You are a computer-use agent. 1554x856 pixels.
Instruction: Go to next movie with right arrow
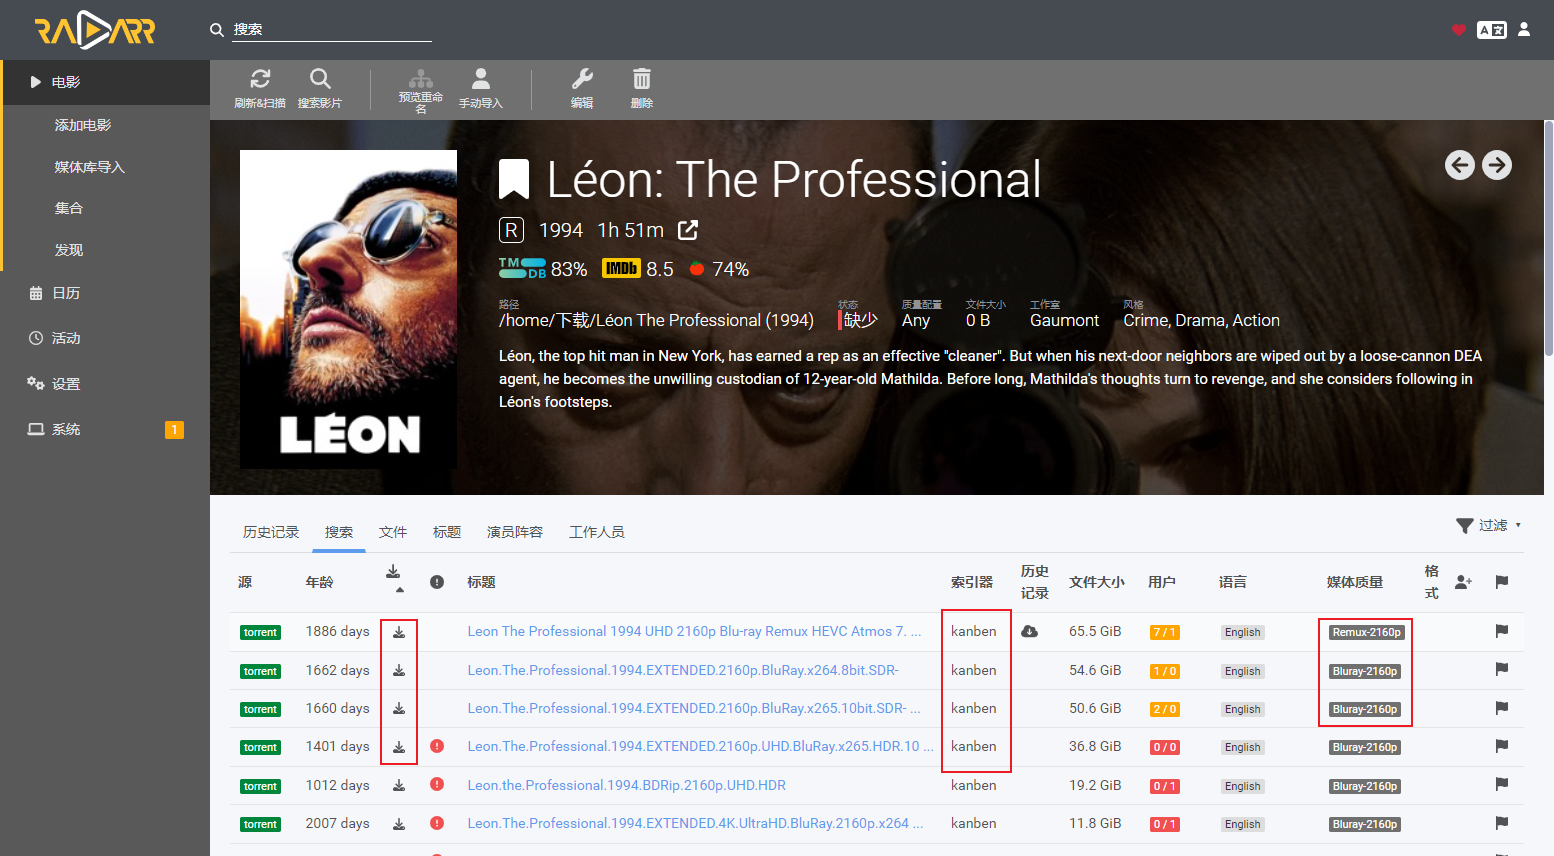[1497, 165]
